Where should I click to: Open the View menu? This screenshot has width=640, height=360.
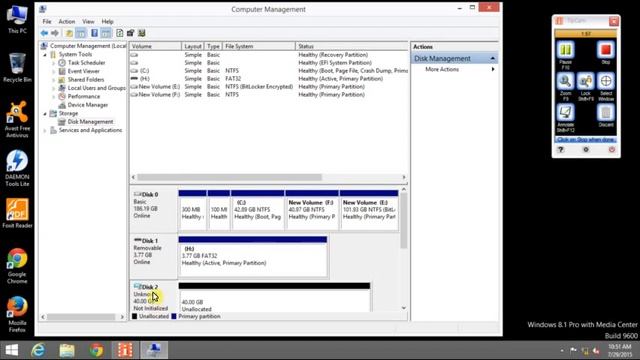pyautogui.click(x=88, y=21)
